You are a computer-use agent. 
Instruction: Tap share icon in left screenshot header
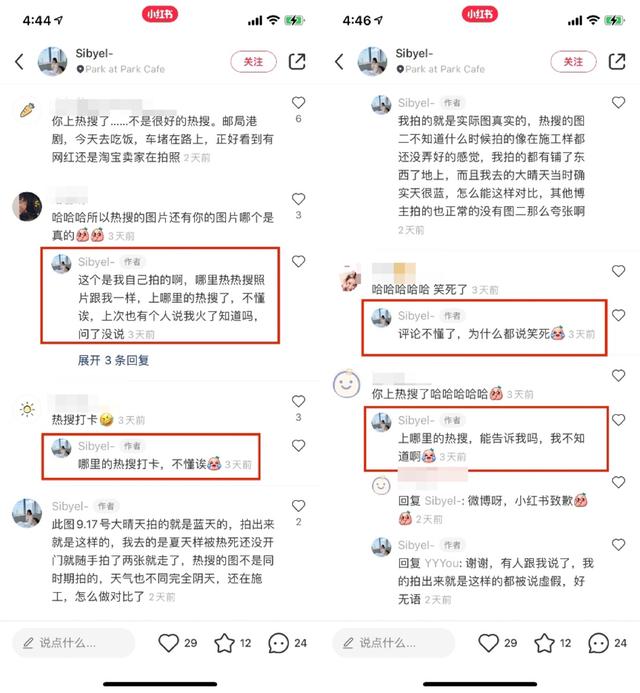click(x=297, y=61)
